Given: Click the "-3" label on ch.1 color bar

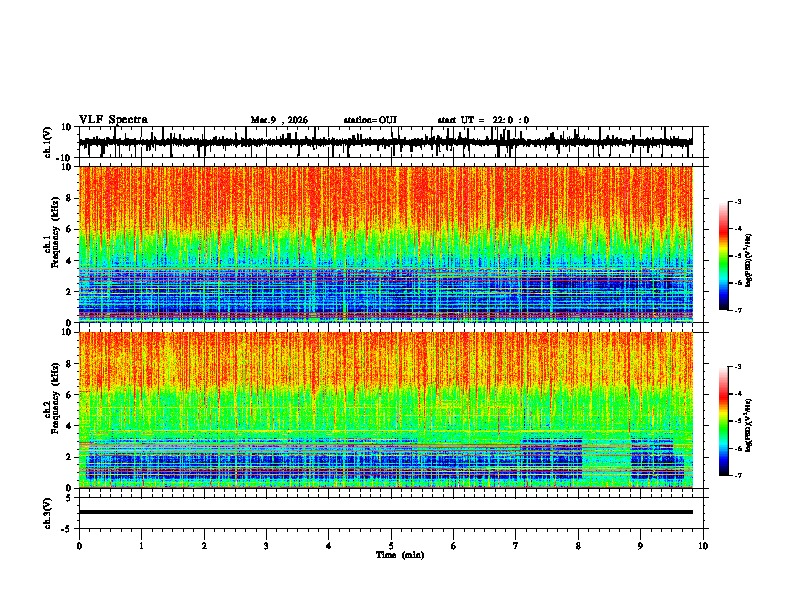Looking at the screenshot, I should coord(738,201).
